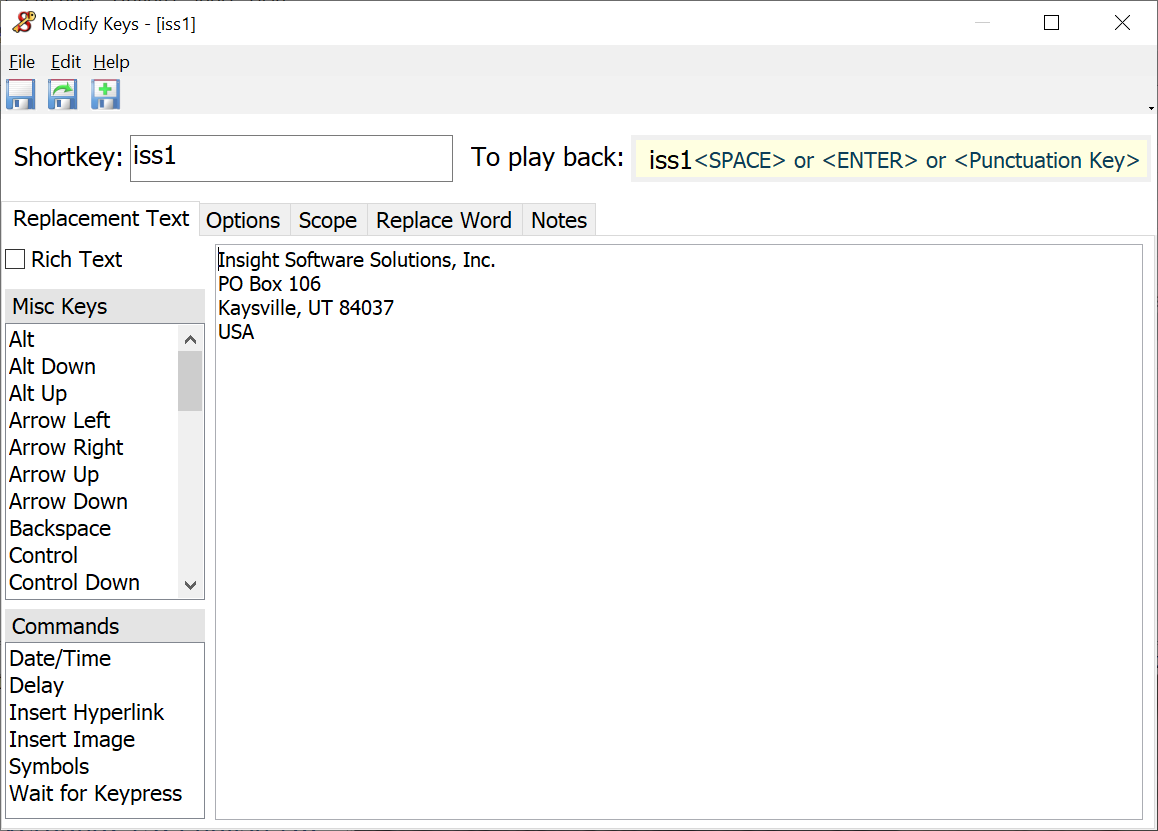Enable the Rich Text checkbox
The image size is (1158, 831).
tap(16, 260)
